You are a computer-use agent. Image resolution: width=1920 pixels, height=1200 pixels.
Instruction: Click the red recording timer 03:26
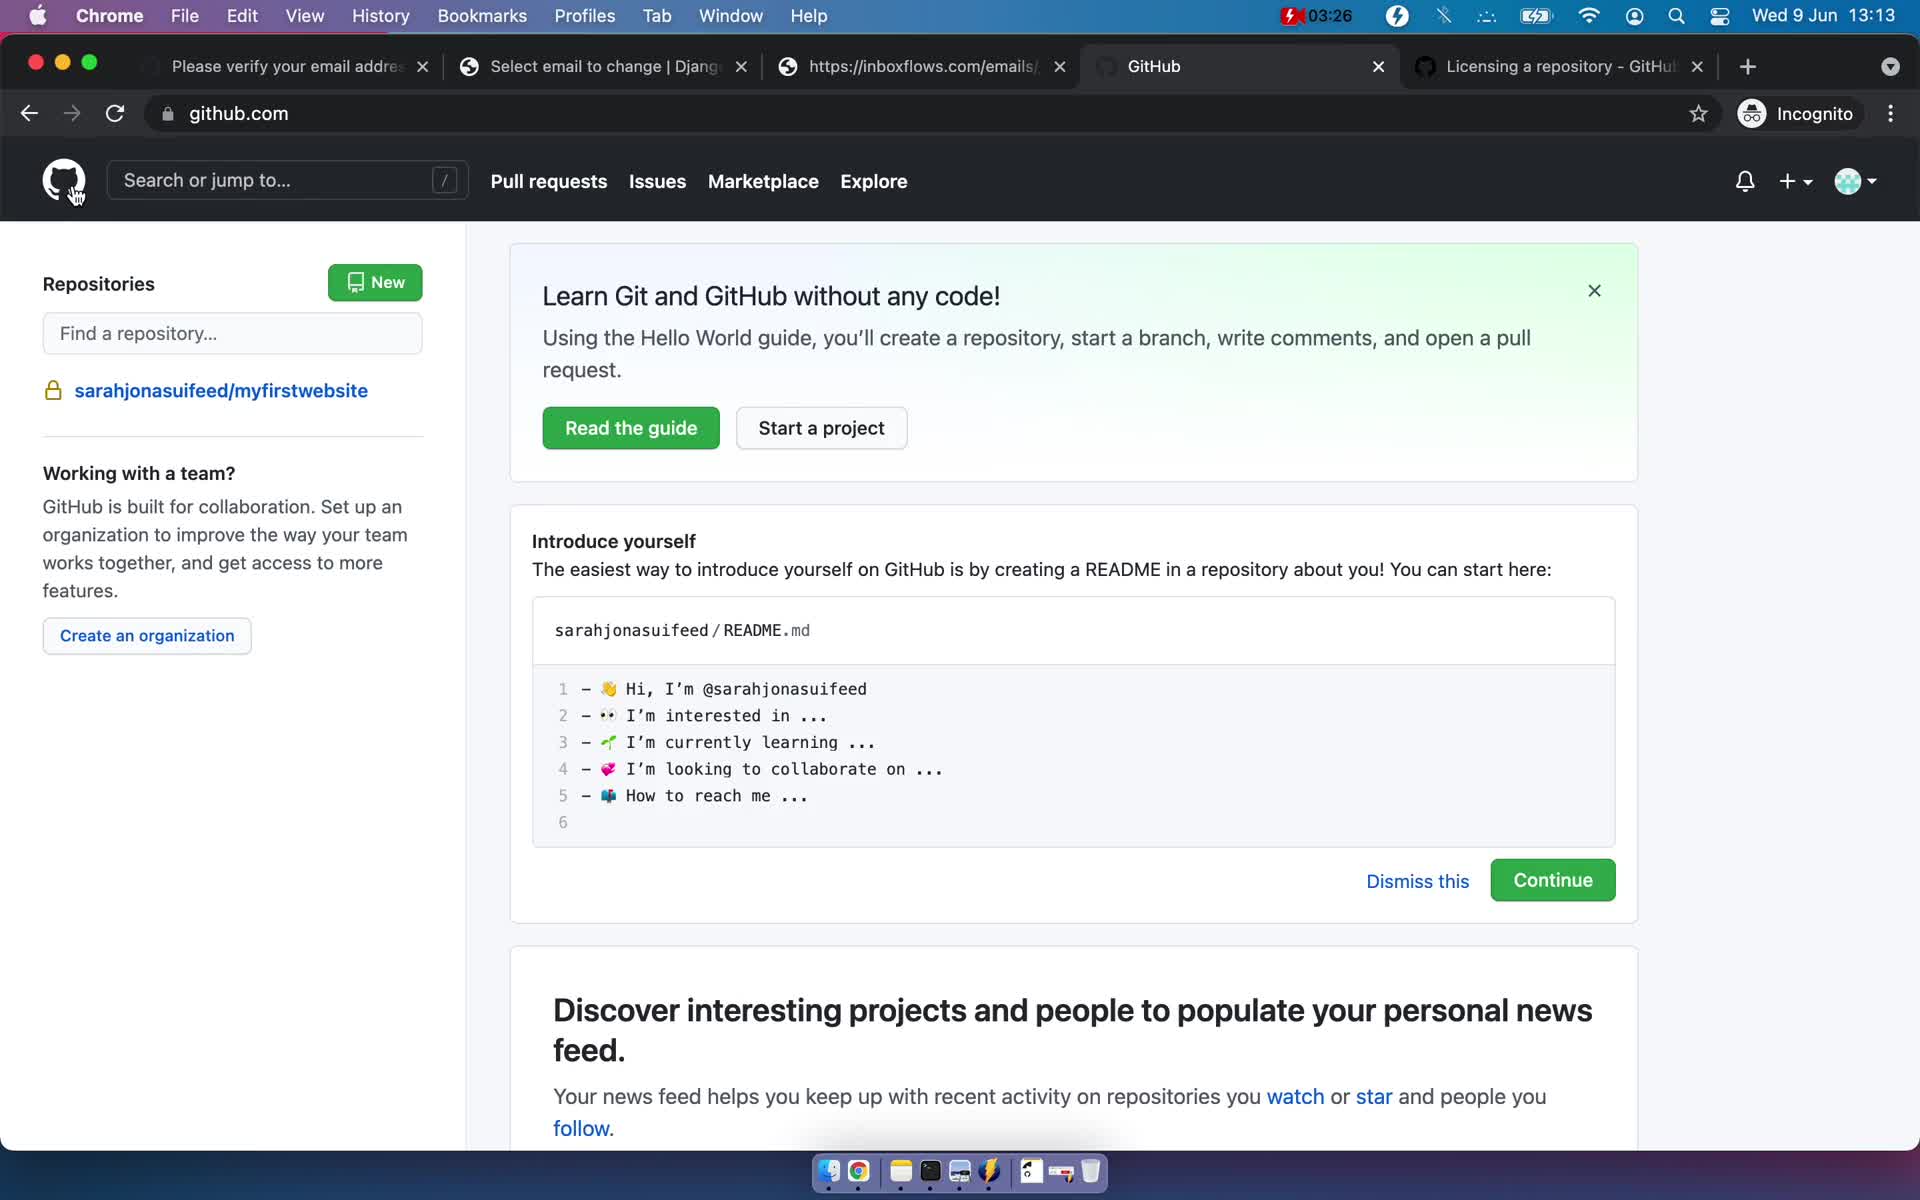click(x=1316, y=16)
